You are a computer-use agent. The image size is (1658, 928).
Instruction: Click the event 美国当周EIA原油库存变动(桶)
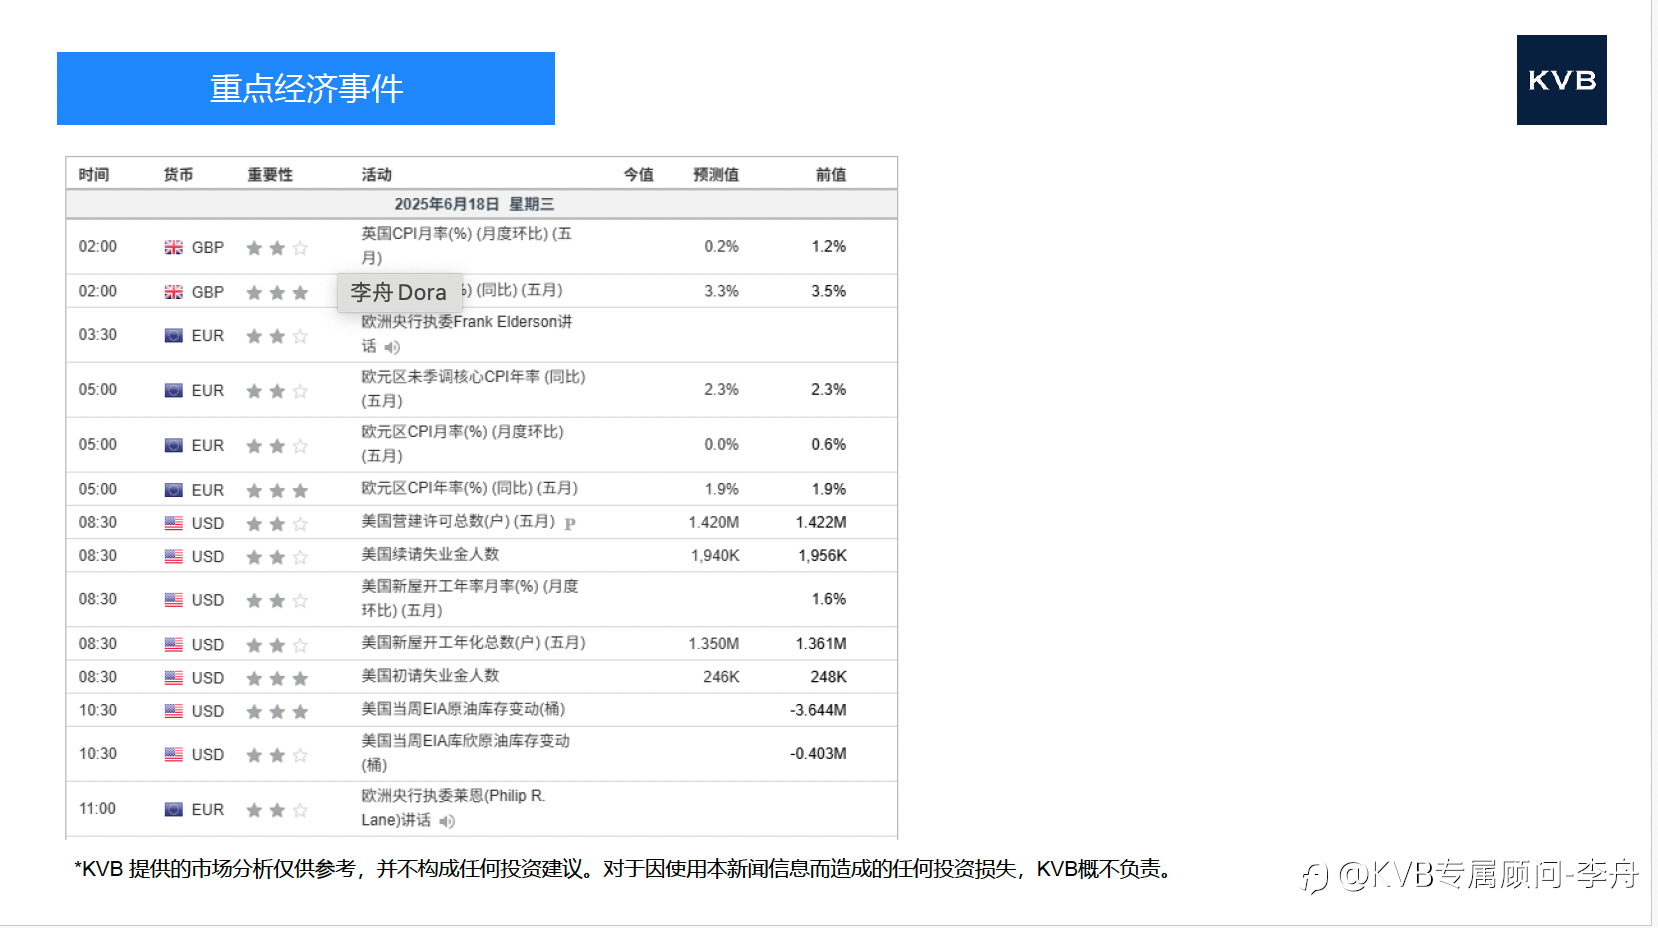coord(463,709)
